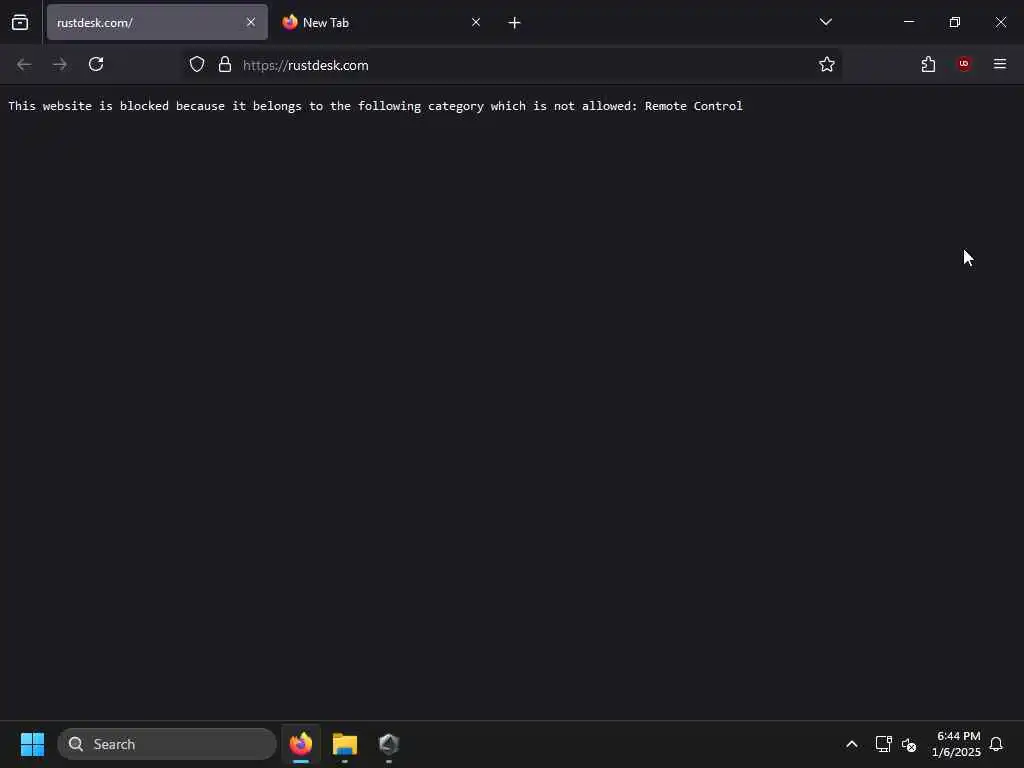Open the Windows Start menu
Image resolution: width=1024 pixels, height=768 pixels.
tap(33, 744)
